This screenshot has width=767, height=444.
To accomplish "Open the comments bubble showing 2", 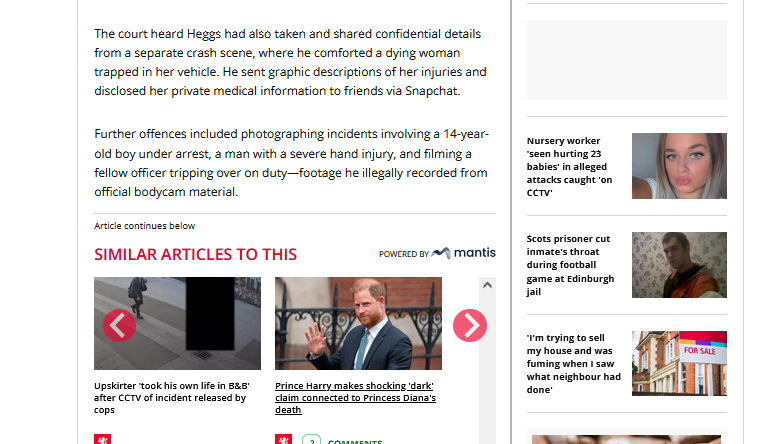I will coord(312,440).
